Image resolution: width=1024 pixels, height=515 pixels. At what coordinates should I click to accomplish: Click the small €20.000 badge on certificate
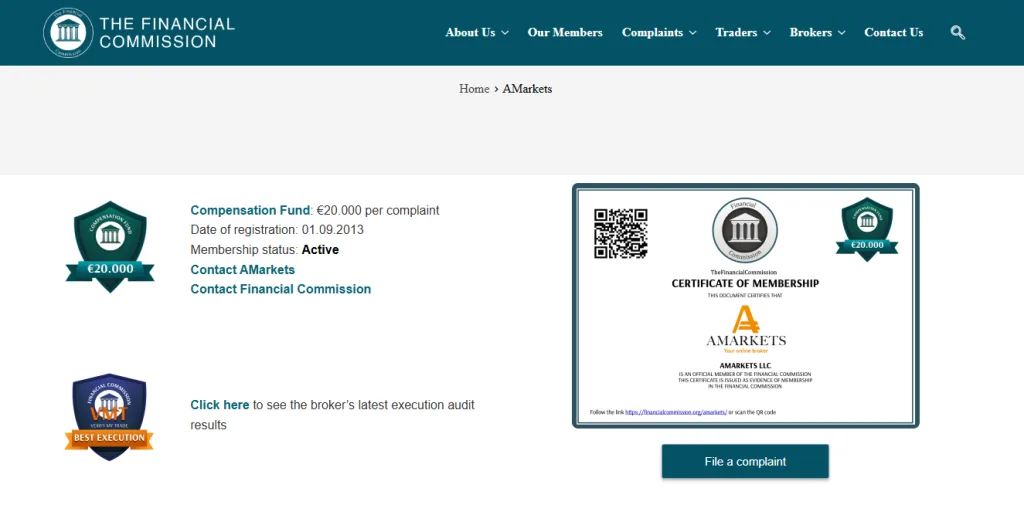[x=867, y=227]
